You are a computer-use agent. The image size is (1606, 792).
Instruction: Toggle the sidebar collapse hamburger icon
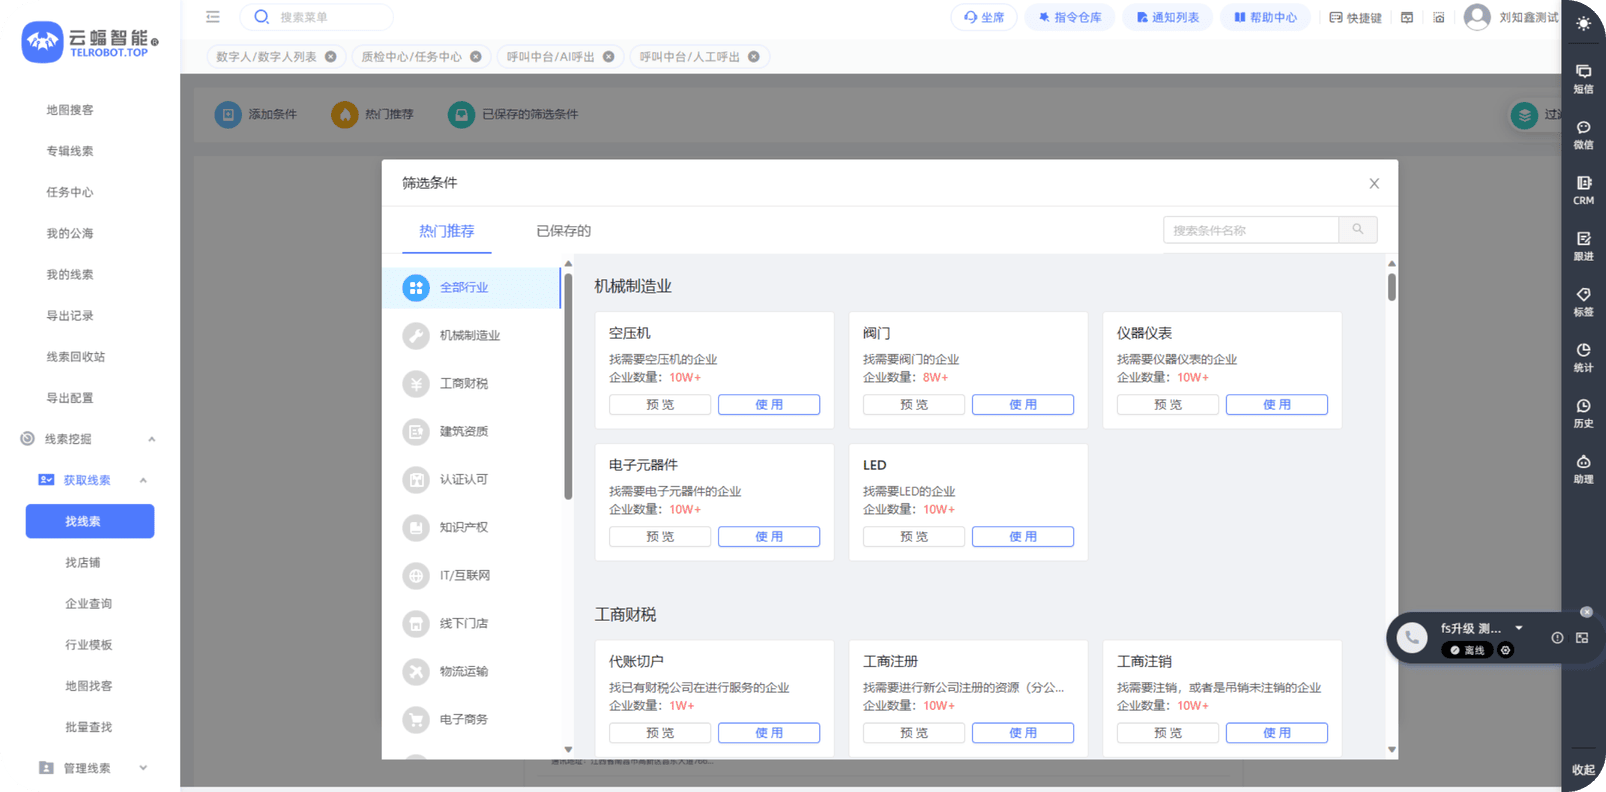(x=212, y=17)
